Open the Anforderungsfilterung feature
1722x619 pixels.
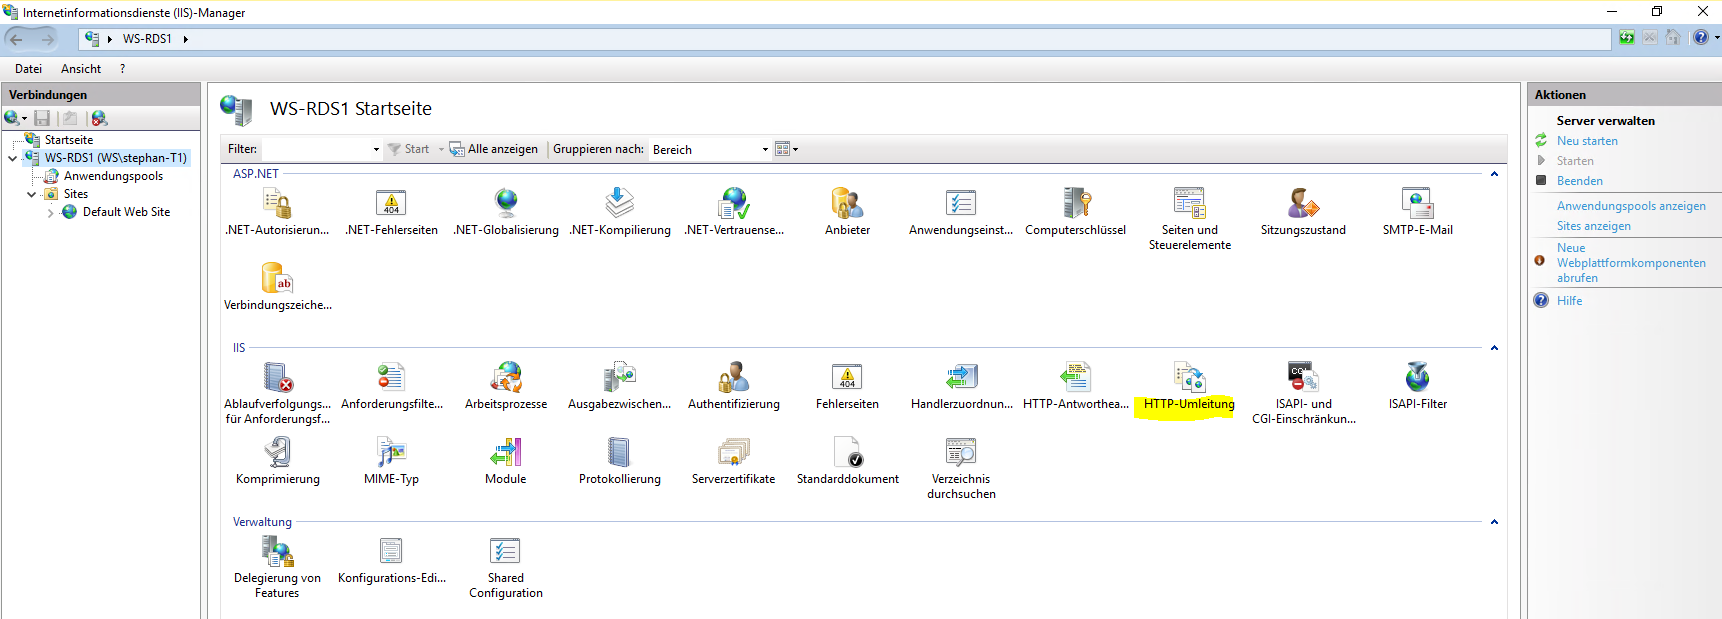click(391, 386)
